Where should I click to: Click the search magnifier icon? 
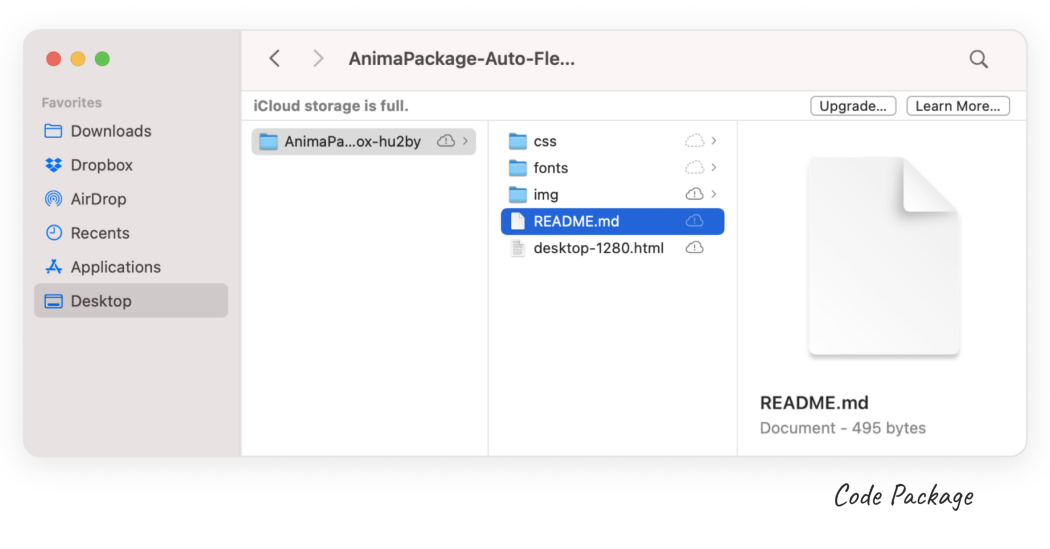pyautogui.click(x=978, y=59)
